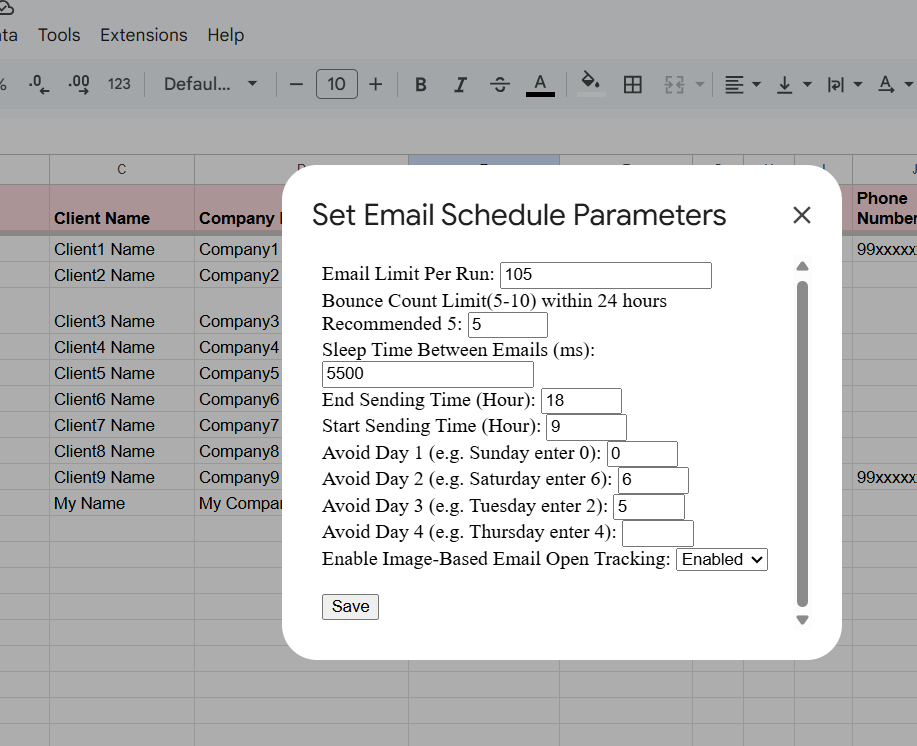The width and height of the screenshot is (917, 746).
Task: Select the Client8 Name cell
Action: (x=122, y=451)
